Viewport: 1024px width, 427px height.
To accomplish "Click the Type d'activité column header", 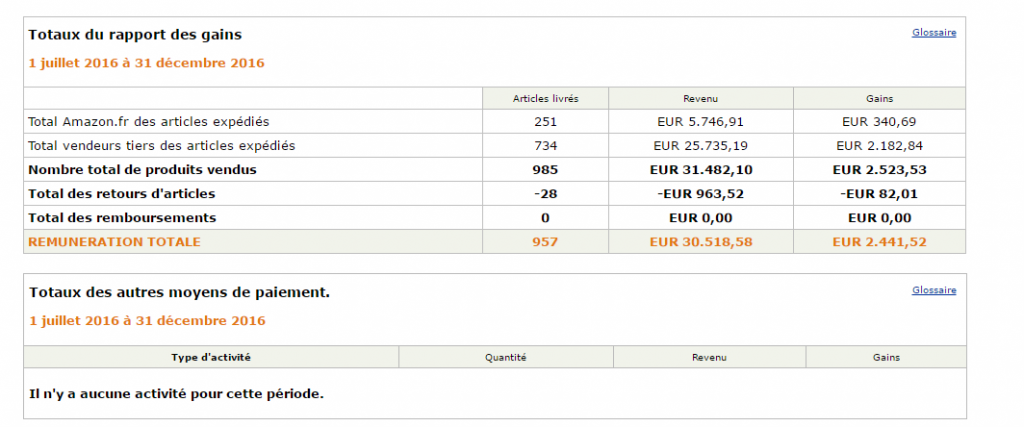I will pyautogui.click(x=211, y=357).
